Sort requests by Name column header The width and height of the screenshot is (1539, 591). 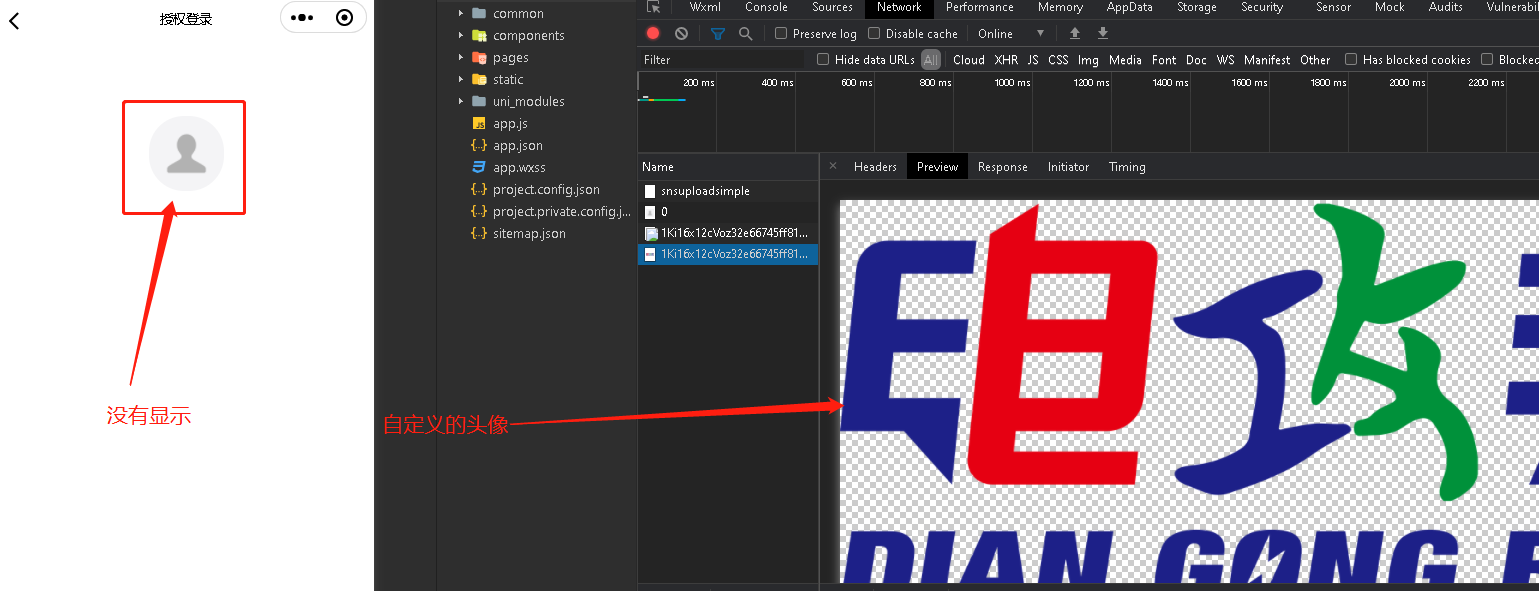[728, 167]
